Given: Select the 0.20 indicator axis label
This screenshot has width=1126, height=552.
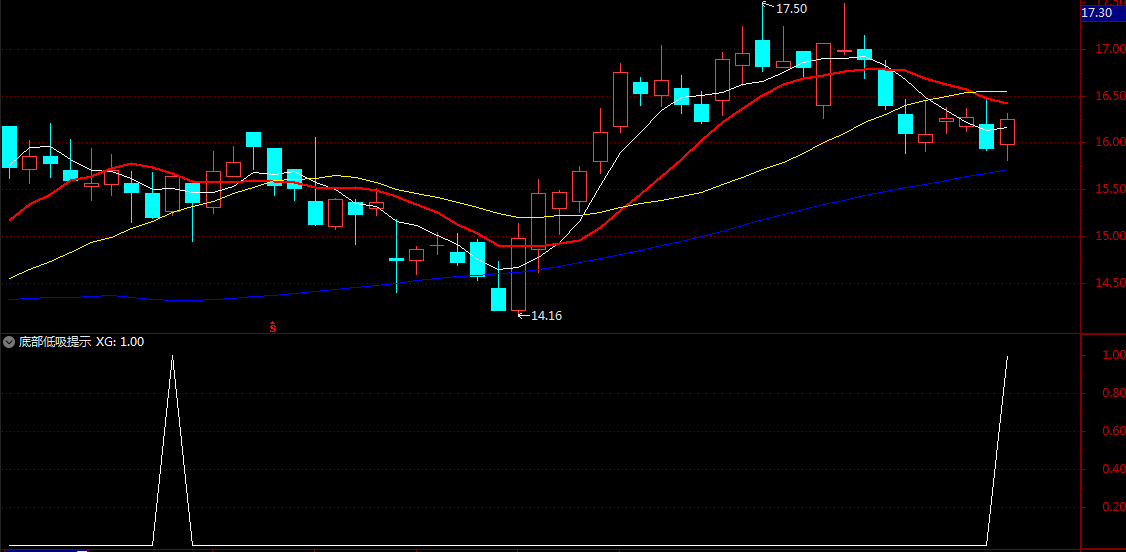Looking at the screenshot, I should pos(1113,507).
